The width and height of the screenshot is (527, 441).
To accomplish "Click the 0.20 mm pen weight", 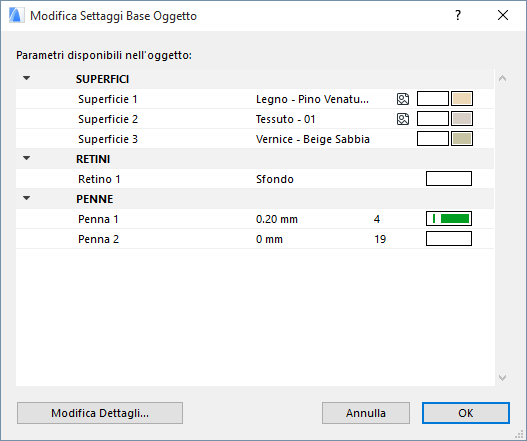I will click(277, 219).
